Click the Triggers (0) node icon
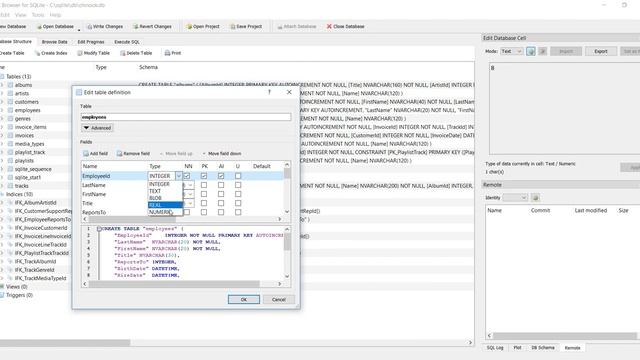640x360 pixels. tap(2, 295)
